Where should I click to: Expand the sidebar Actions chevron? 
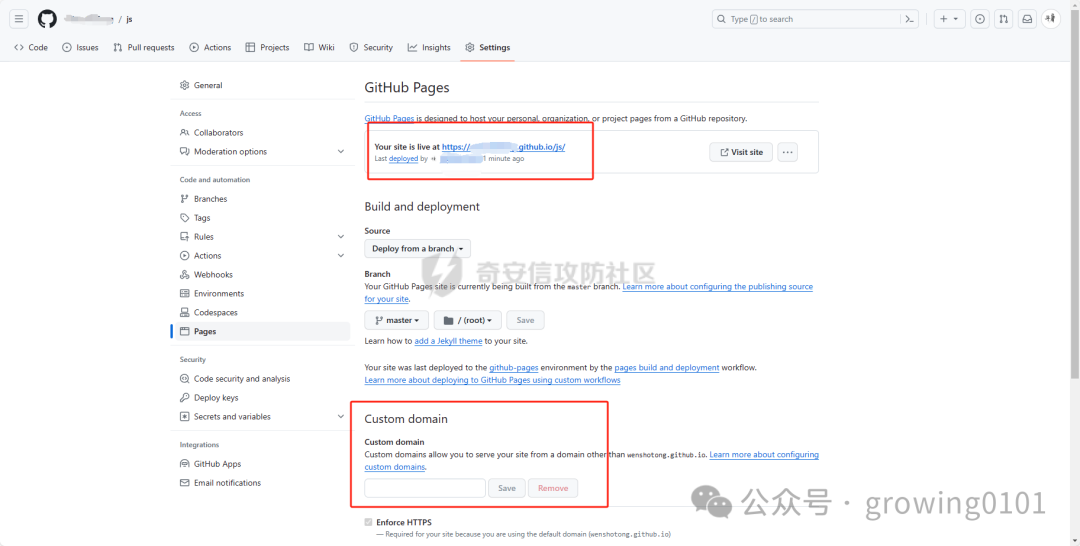point(341,255)
